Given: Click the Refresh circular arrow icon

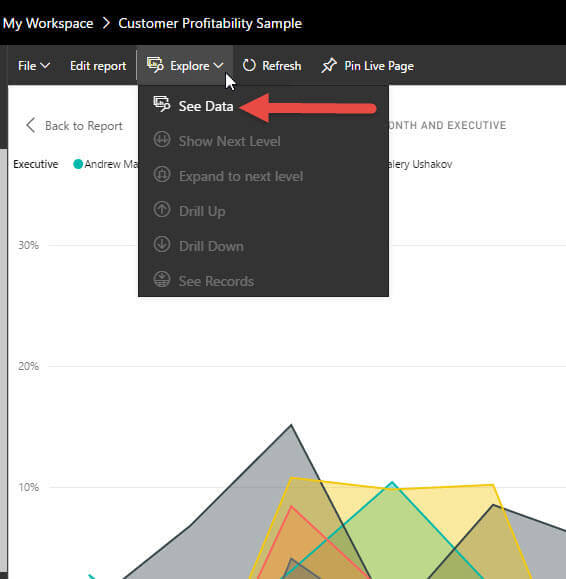Looking at the screenshot, I should [x=249, y=65].
